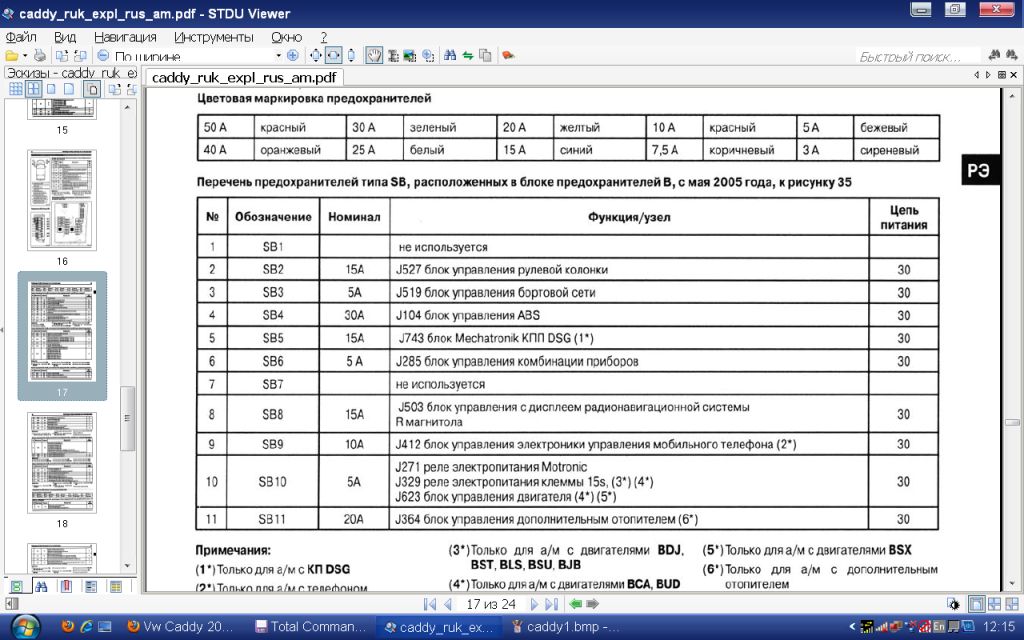Open the fifth sidebar panel tab
Viewport: 1024px width, 640px height.
point(116,586)
